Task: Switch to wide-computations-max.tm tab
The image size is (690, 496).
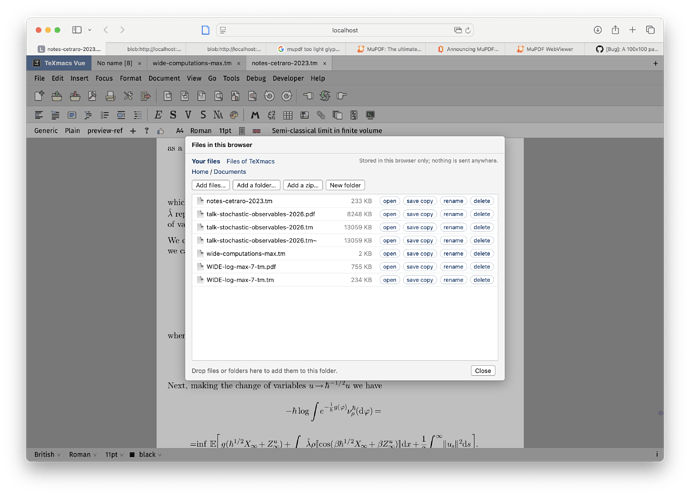Action: pos(192,63)
